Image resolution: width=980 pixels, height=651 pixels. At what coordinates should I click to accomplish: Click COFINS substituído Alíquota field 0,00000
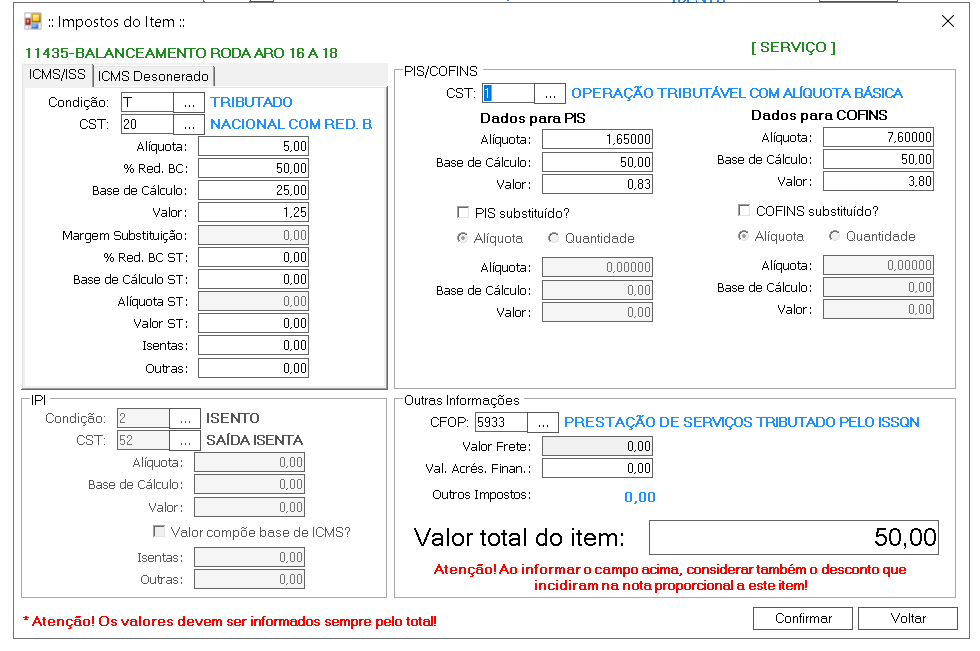coord(878,265)
